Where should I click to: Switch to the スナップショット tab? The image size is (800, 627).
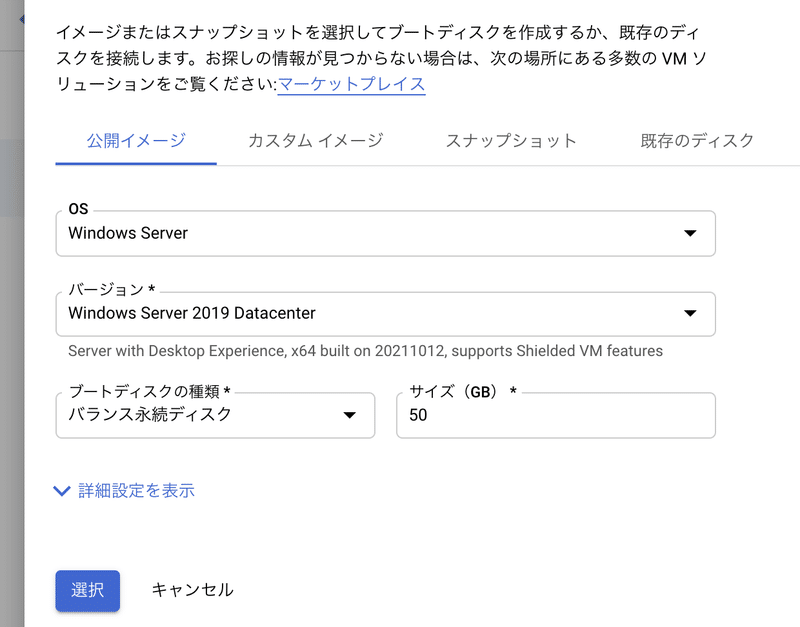[511, 141]
